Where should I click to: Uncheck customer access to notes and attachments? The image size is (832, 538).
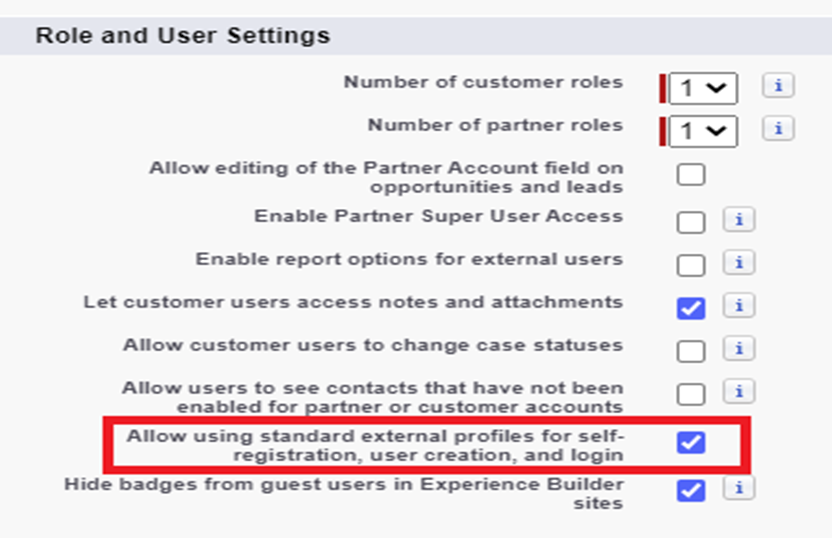691,307
